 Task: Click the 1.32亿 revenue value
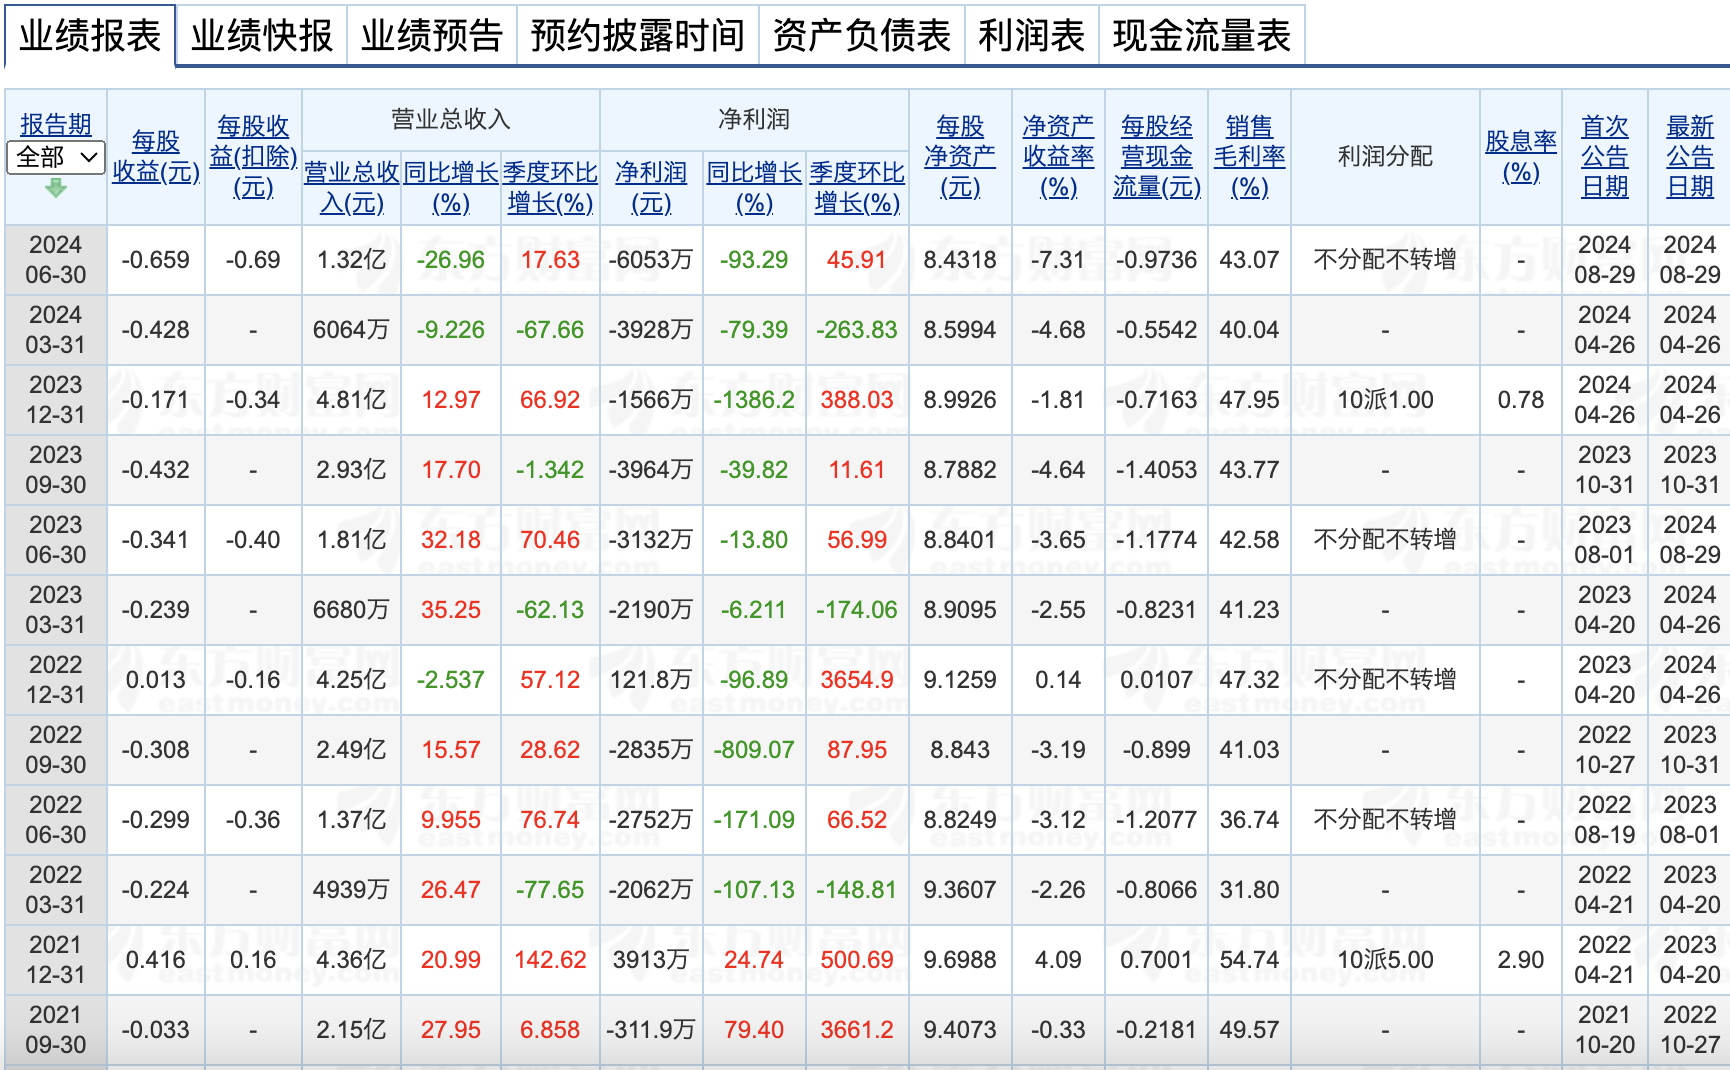[351, 260]
